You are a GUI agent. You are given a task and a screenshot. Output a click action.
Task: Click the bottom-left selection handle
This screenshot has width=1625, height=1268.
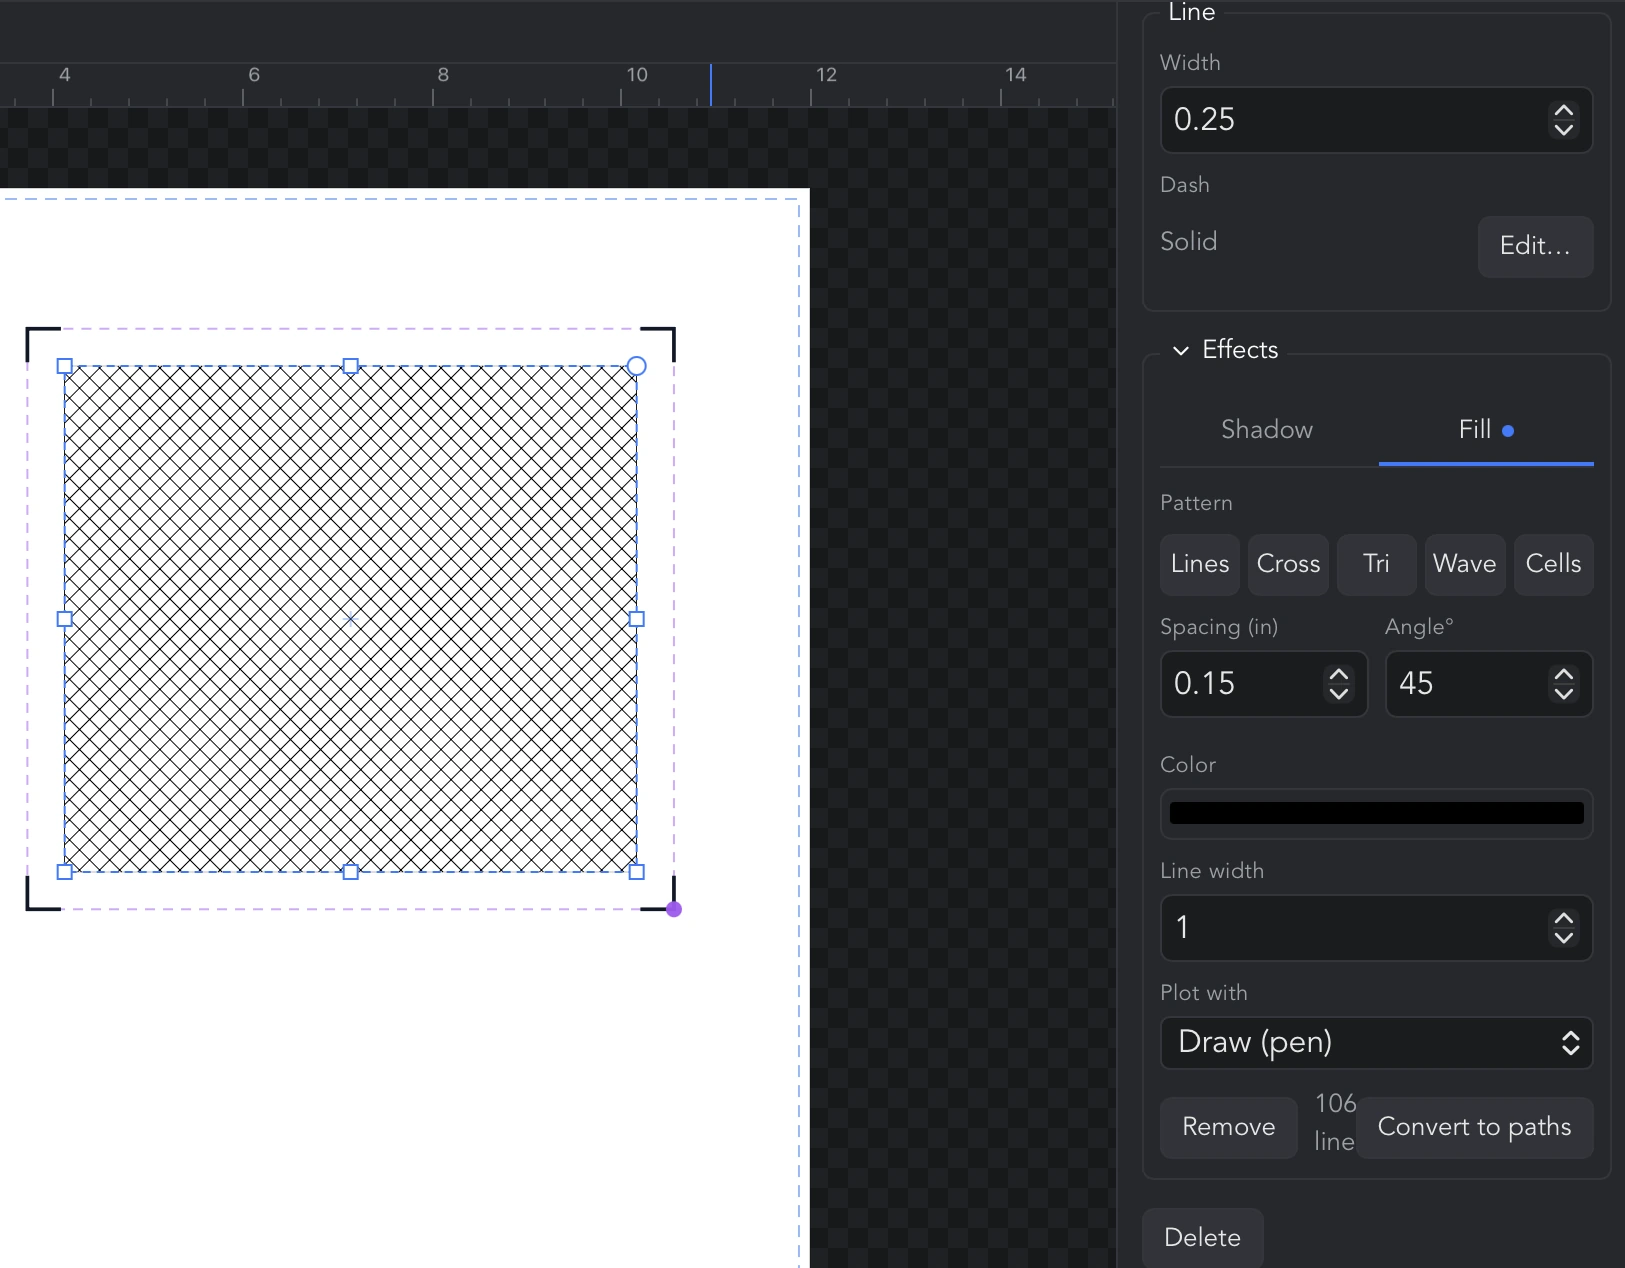[x=65, y=872]
